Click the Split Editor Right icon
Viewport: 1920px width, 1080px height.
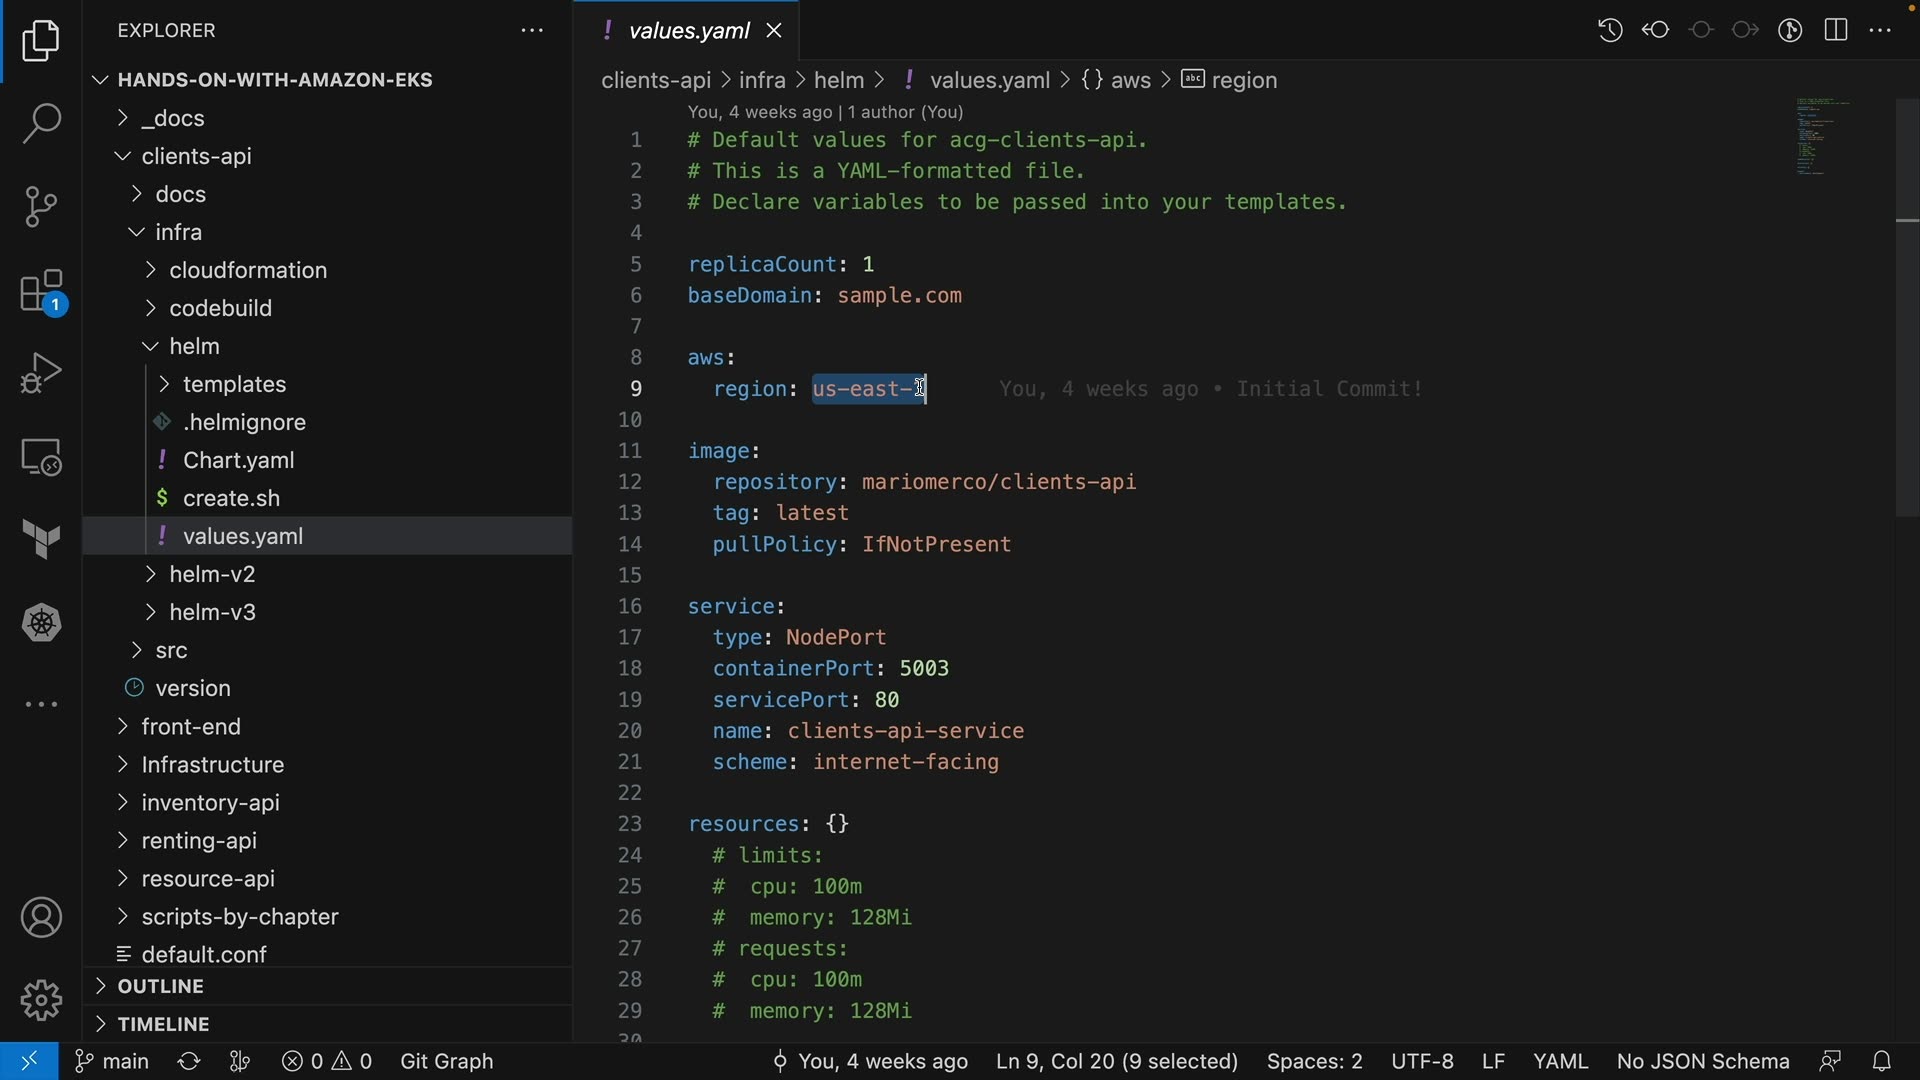(1836, 30)
